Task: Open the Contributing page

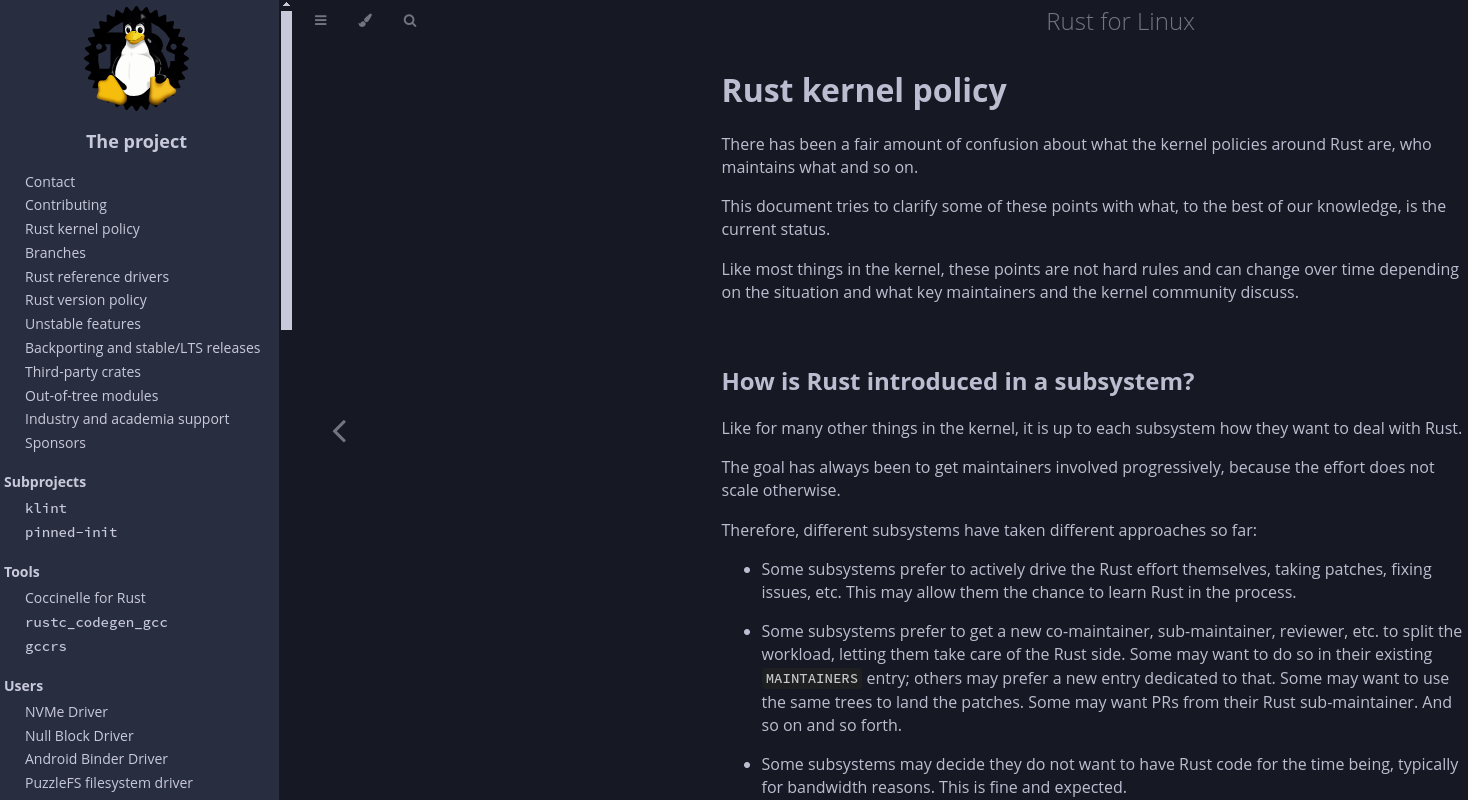Action: coord(66,205)
